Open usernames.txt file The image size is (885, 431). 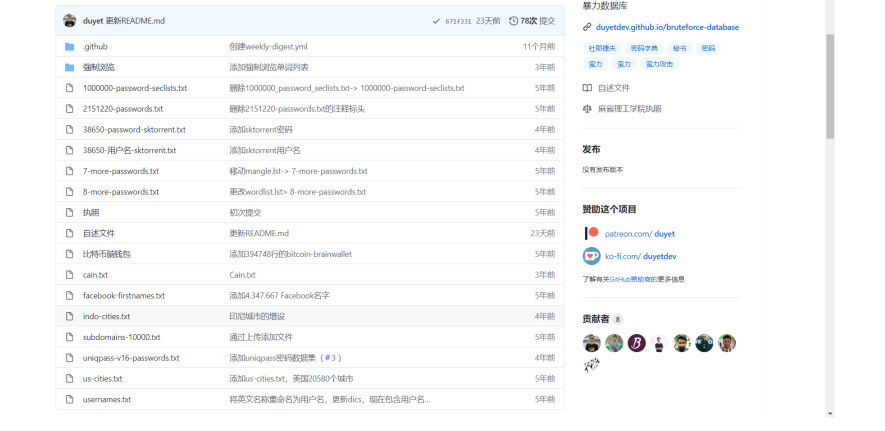pos(107,399)
